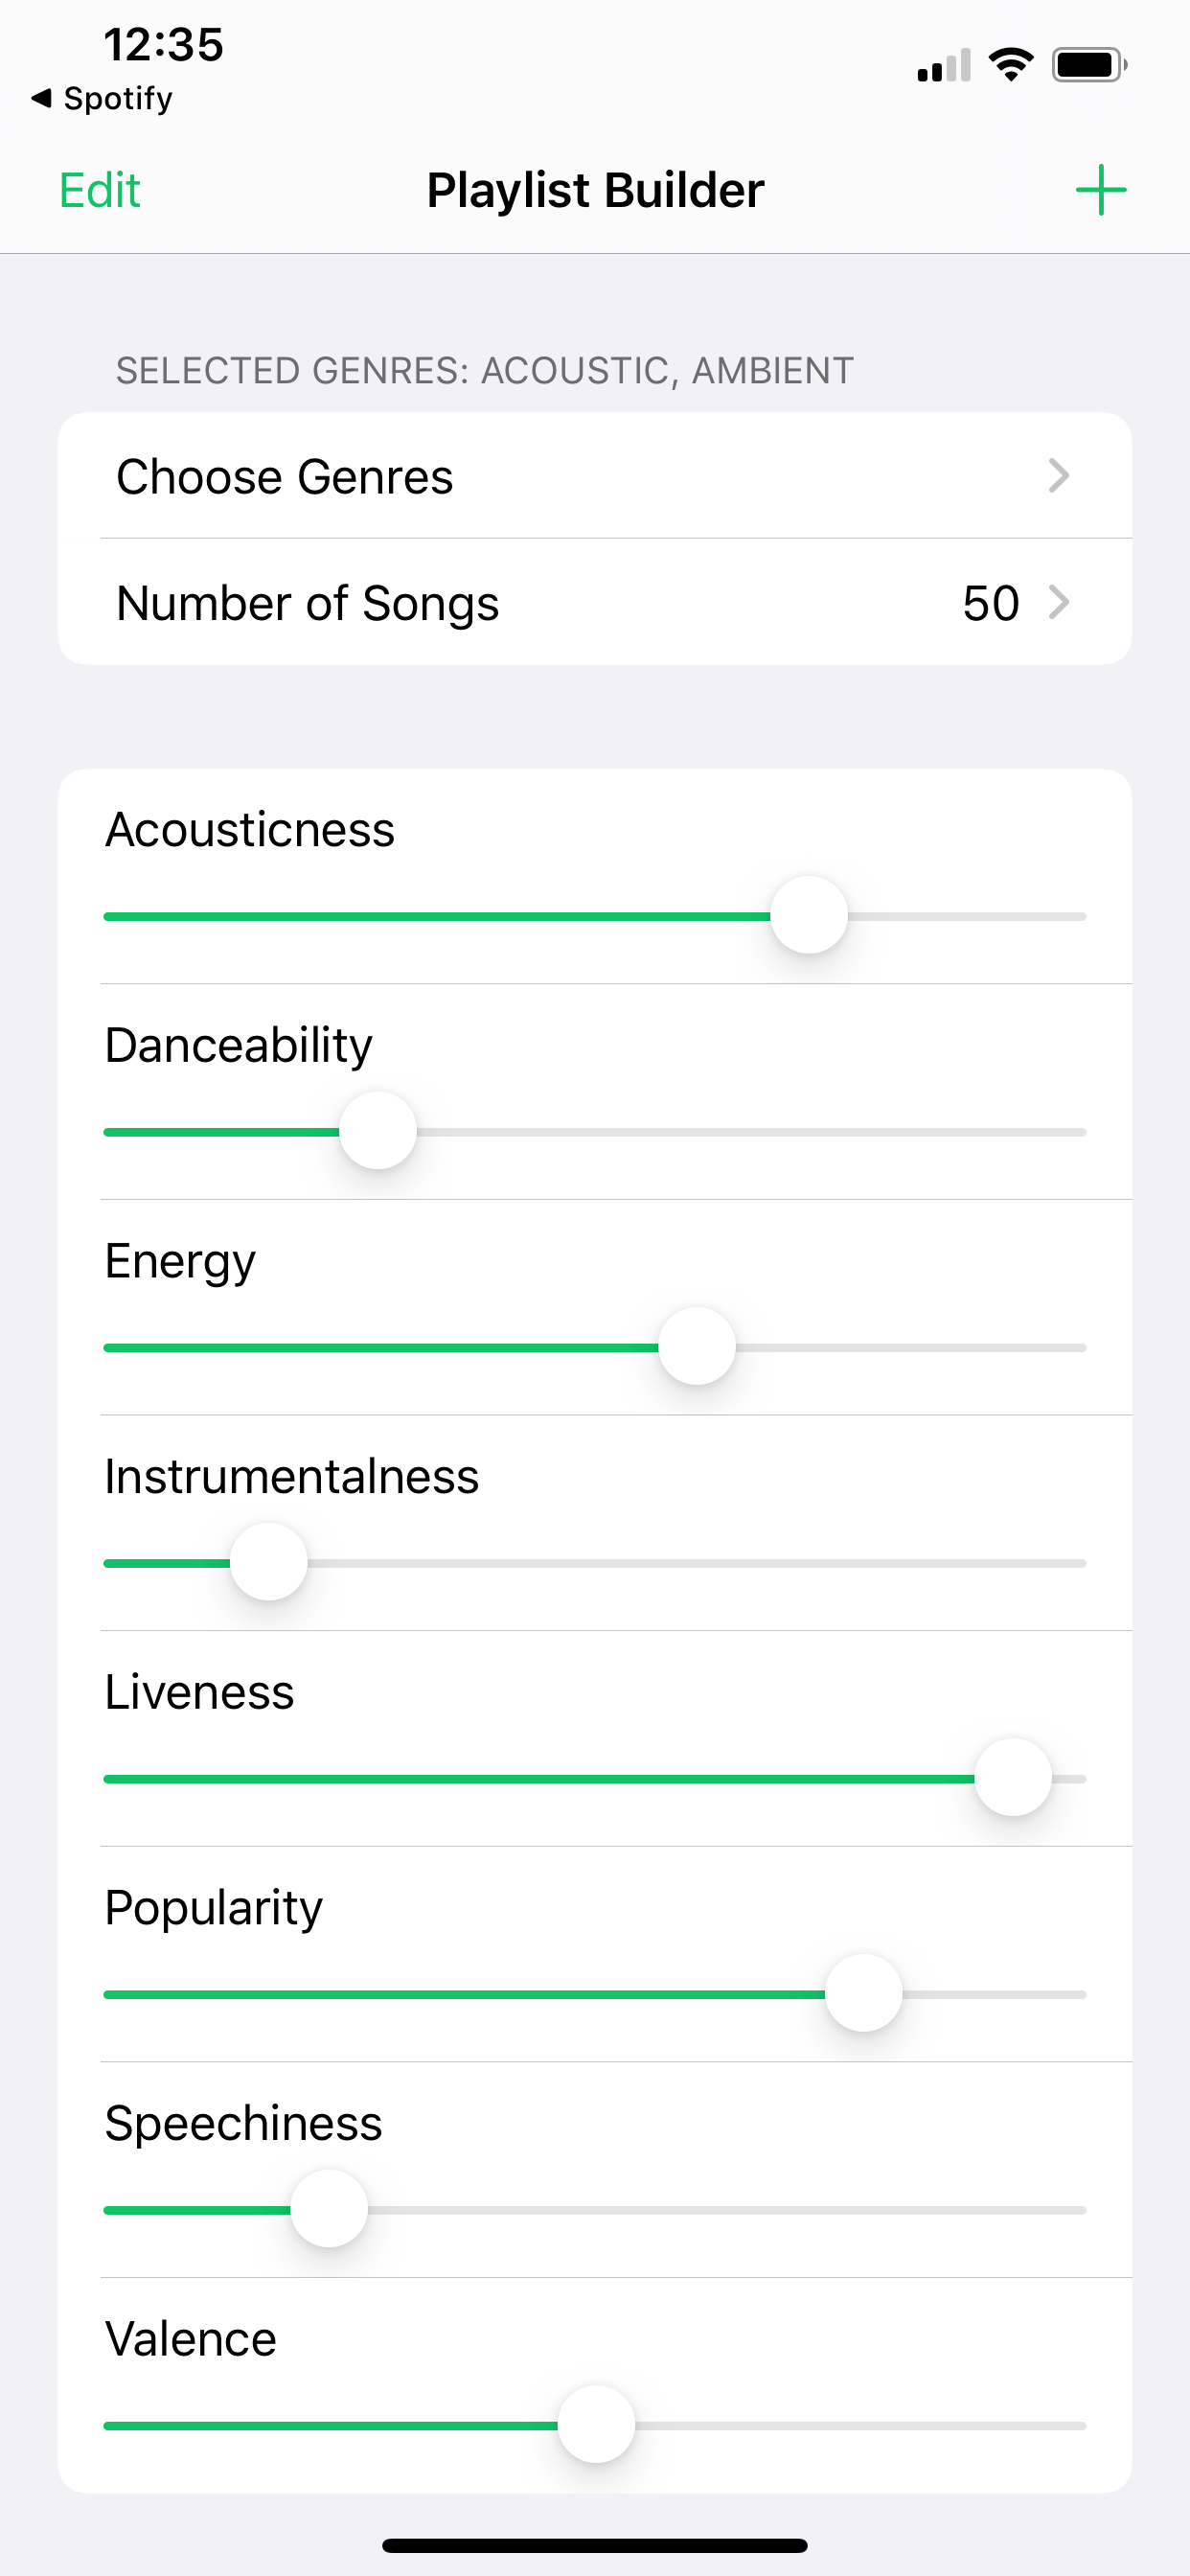This screenshot has width=1190, height=2576.
Task: Tap the Wi-Fi status icon
Action: tap(1010, 65)
